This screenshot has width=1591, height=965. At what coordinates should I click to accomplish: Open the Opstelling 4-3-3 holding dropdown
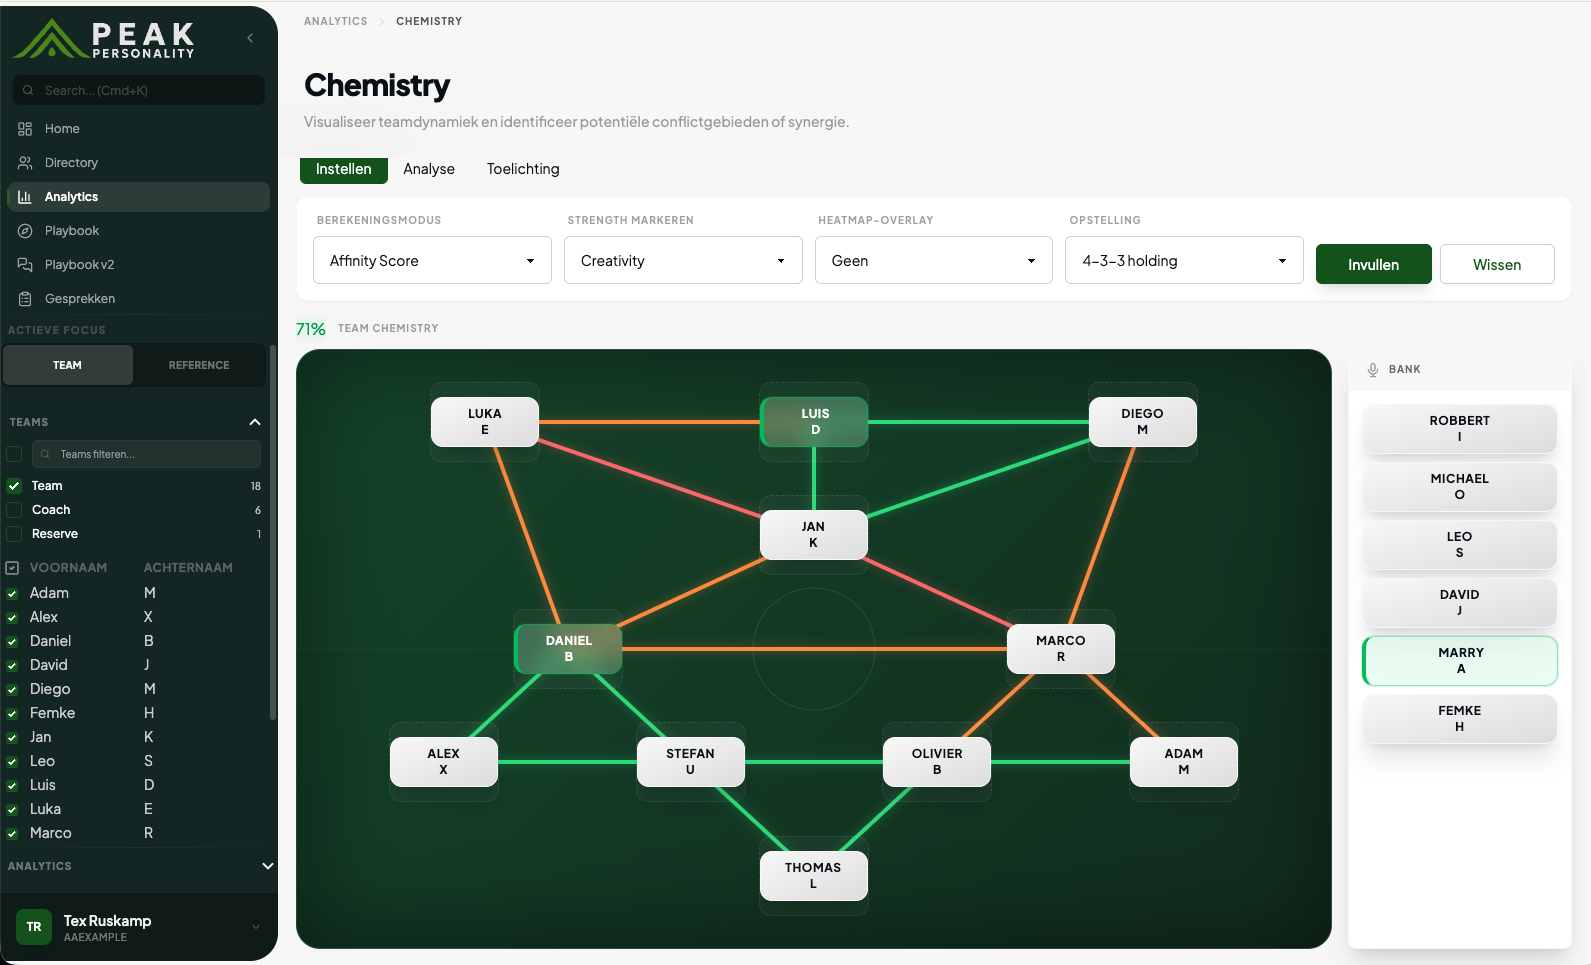pyautogui.click(x=1184, y=260)
